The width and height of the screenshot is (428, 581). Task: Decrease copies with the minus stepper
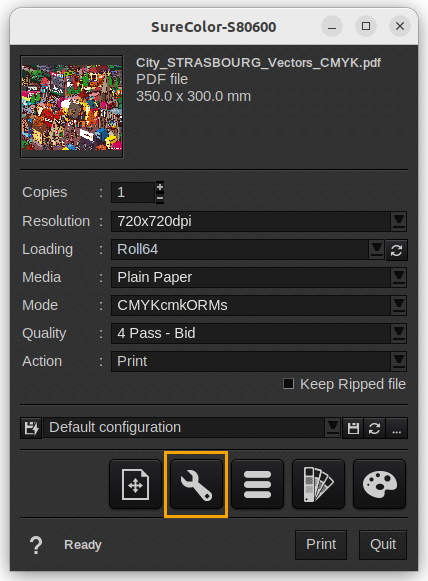160,198
